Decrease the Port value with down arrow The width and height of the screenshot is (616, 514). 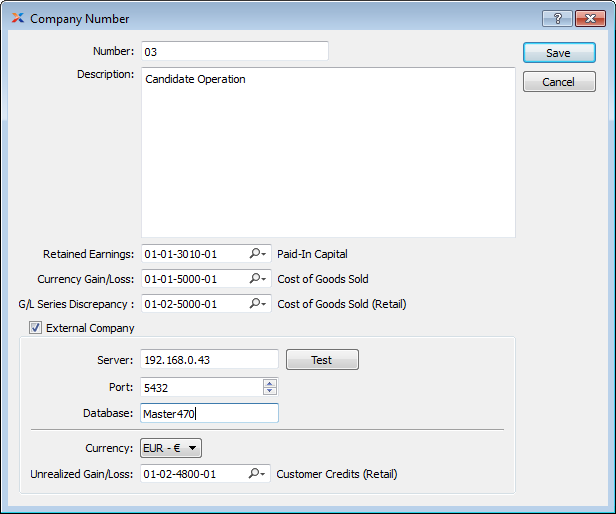[x=270, y=391]
